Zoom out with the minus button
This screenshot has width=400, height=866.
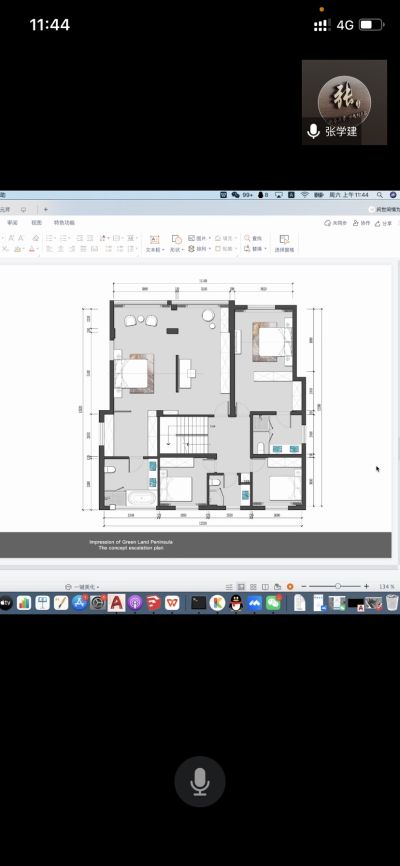click(x=303, y=587)
